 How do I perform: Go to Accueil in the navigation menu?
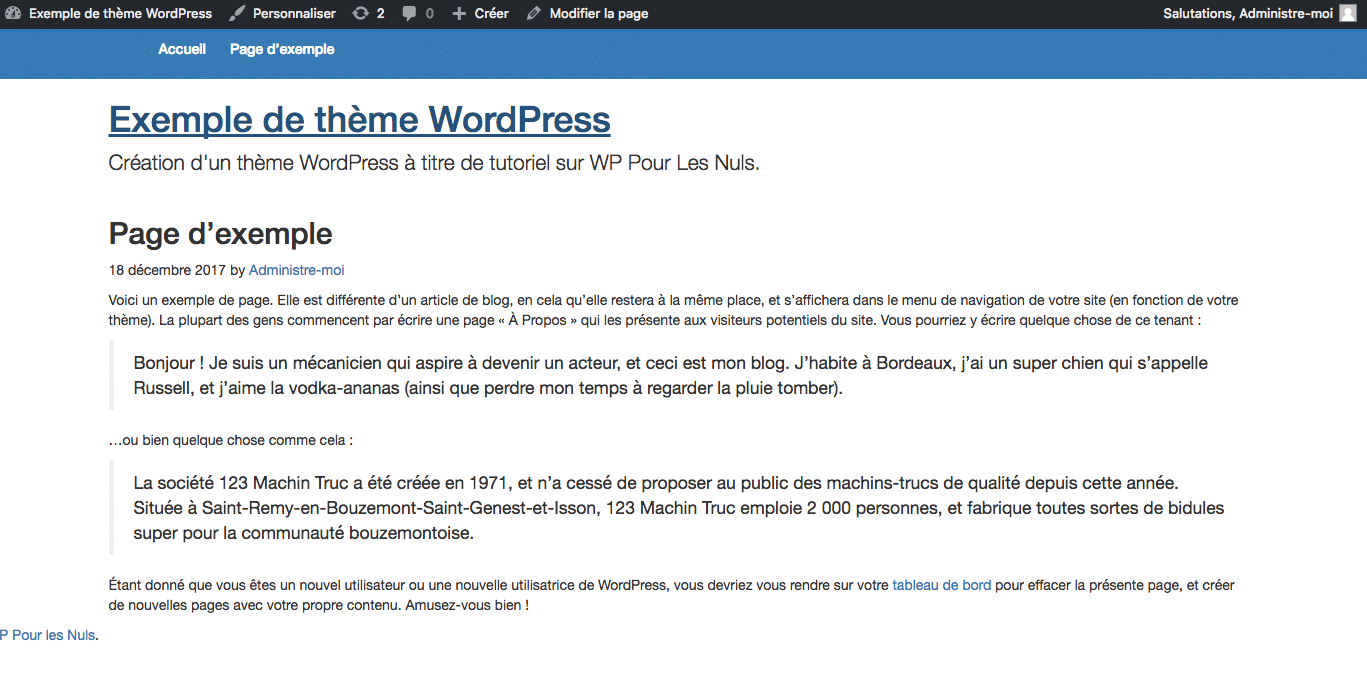point(182,49)
